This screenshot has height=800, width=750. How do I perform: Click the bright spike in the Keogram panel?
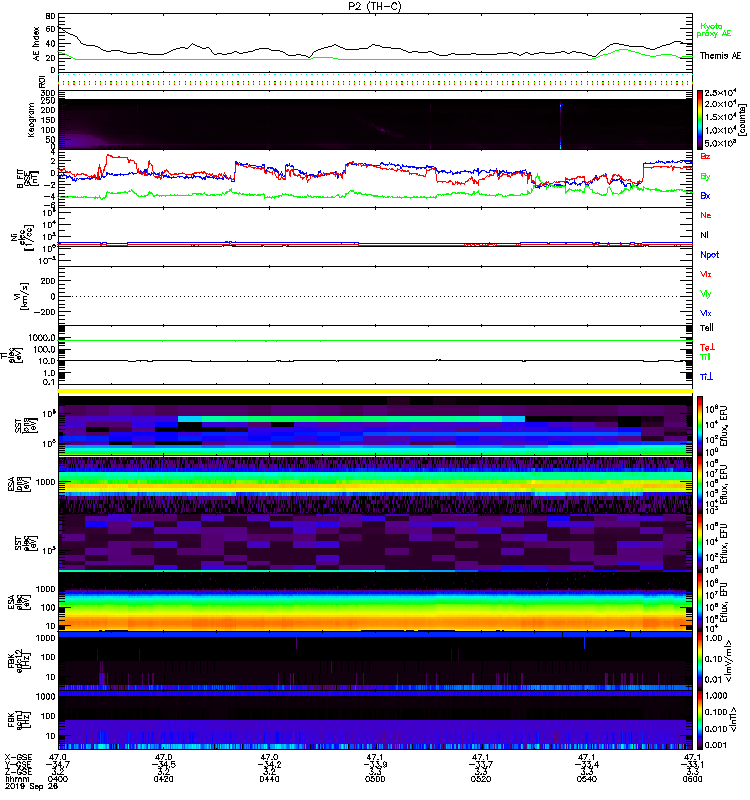coord(560,125)
